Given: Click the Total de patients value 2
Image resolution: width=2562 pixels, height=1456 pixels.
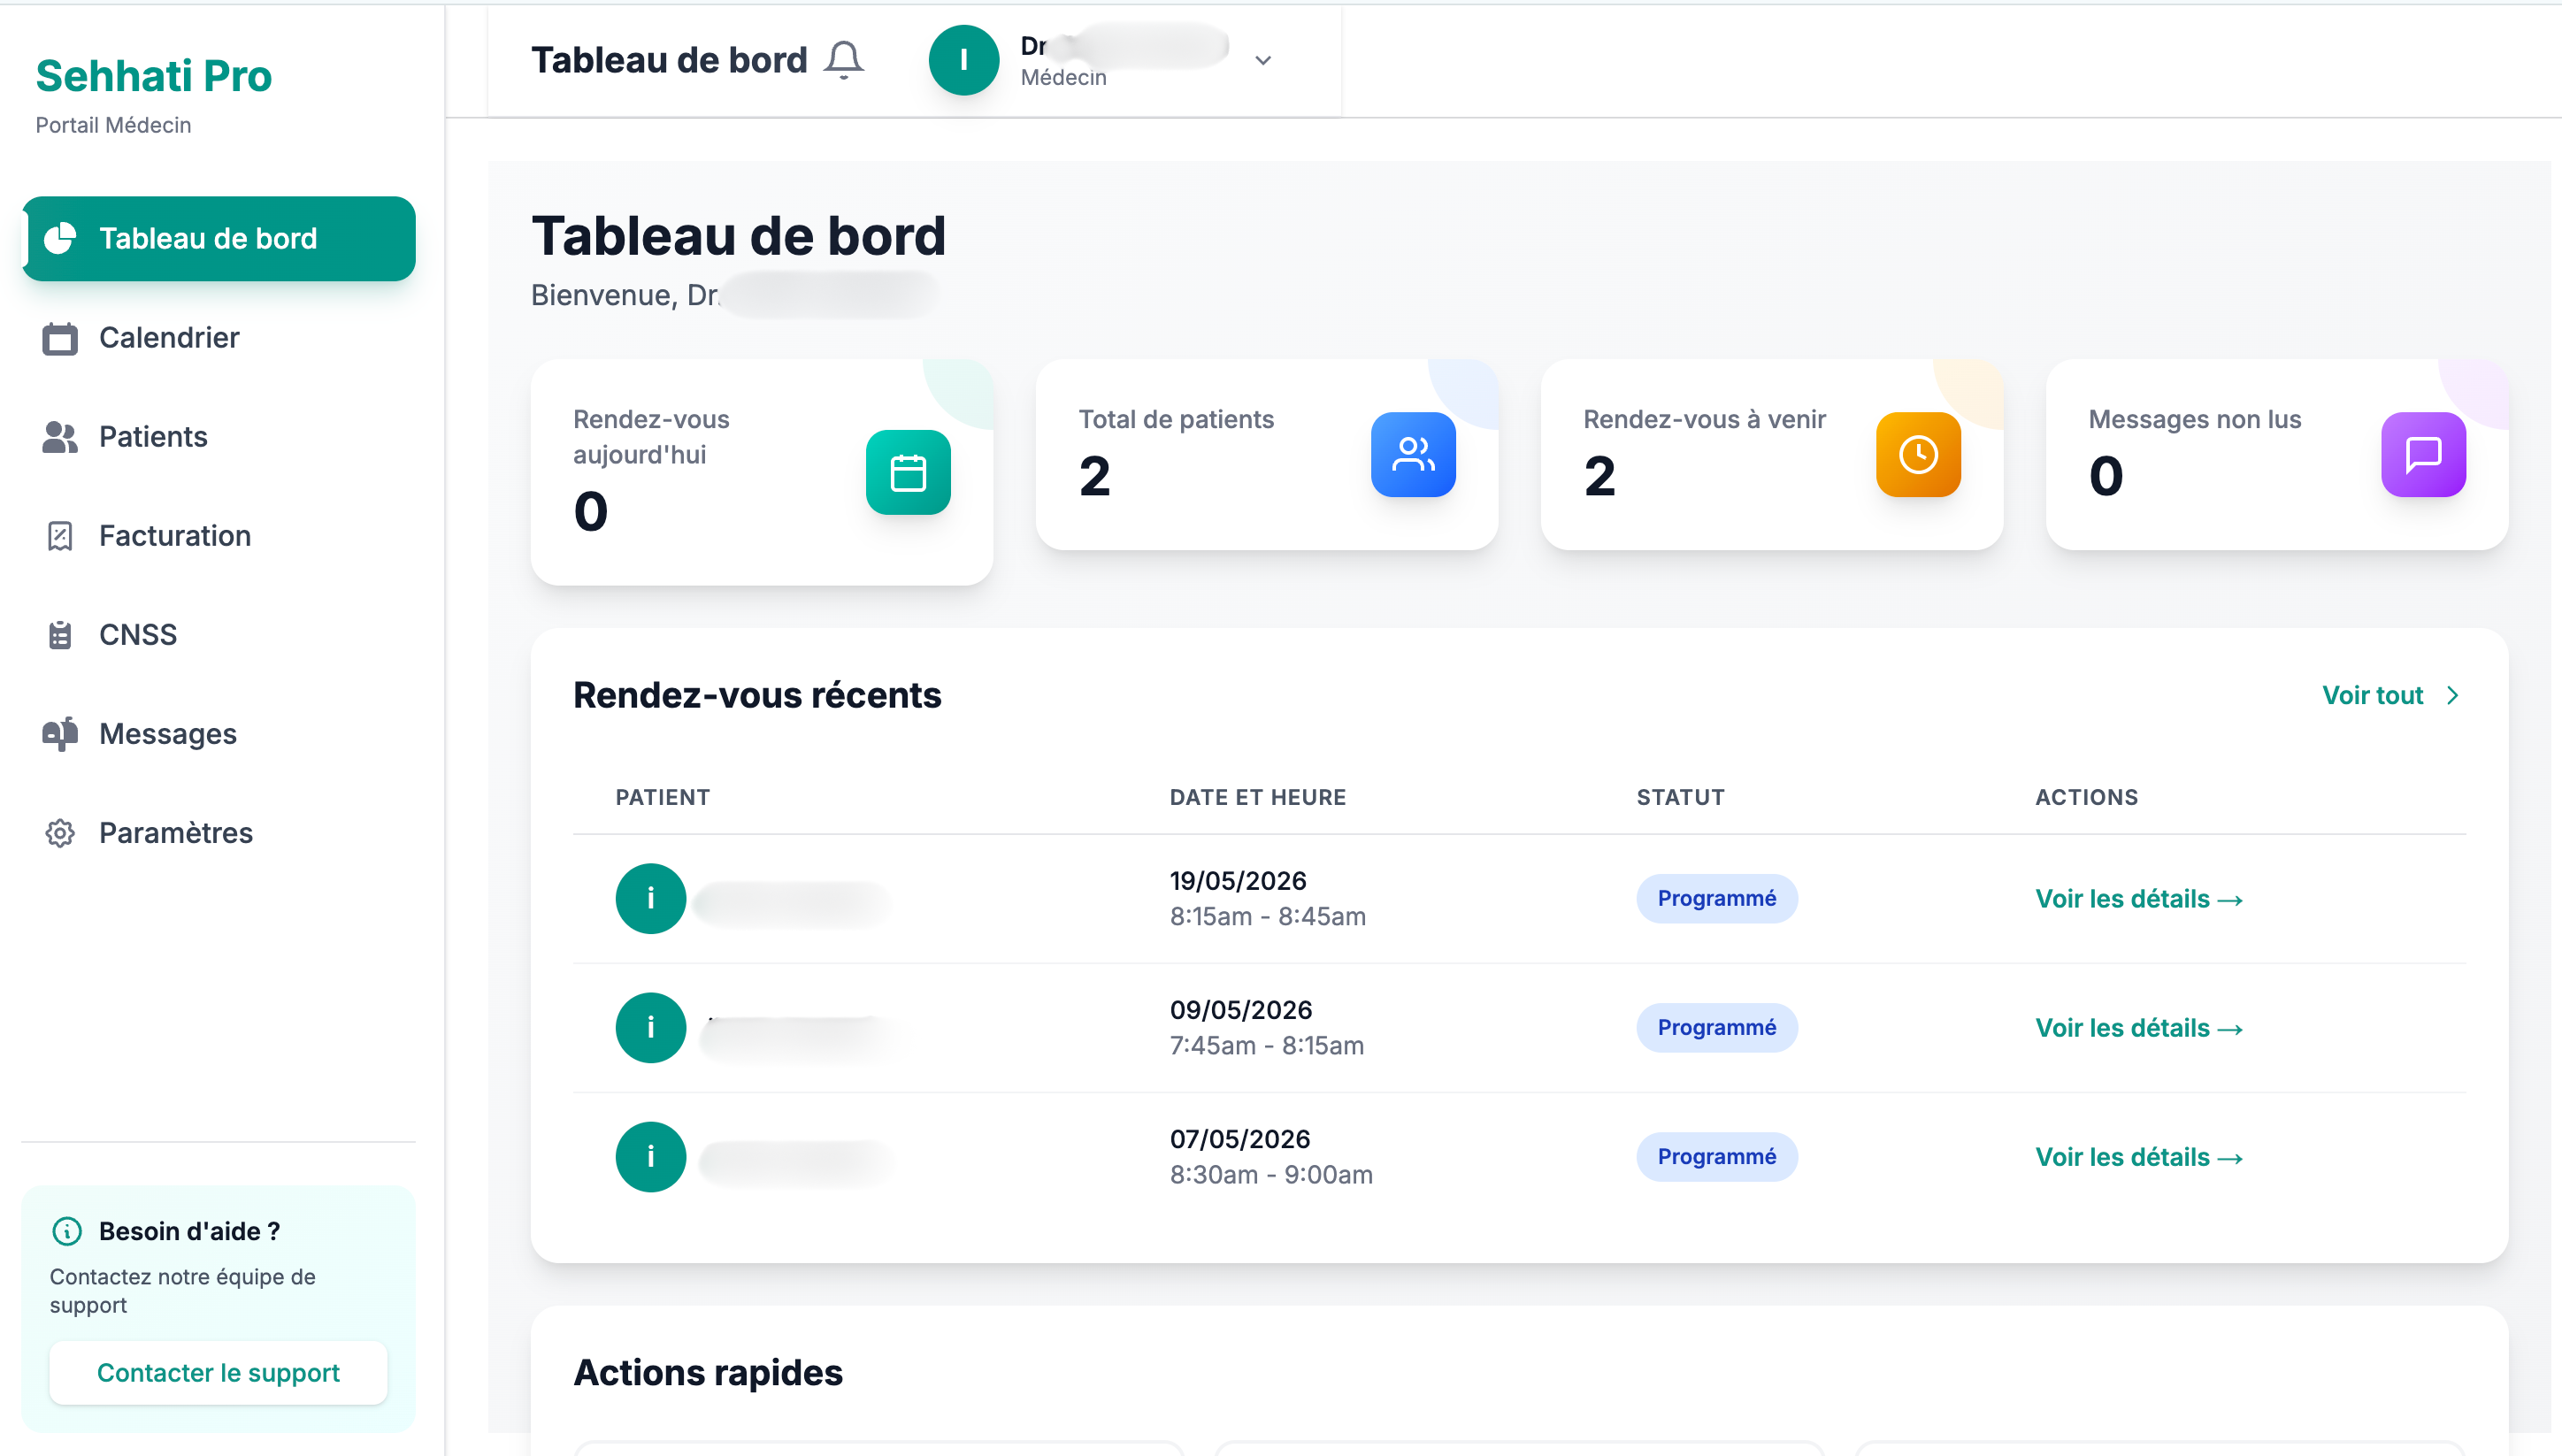Looking at the screenshot, I should coord(1095,476).
